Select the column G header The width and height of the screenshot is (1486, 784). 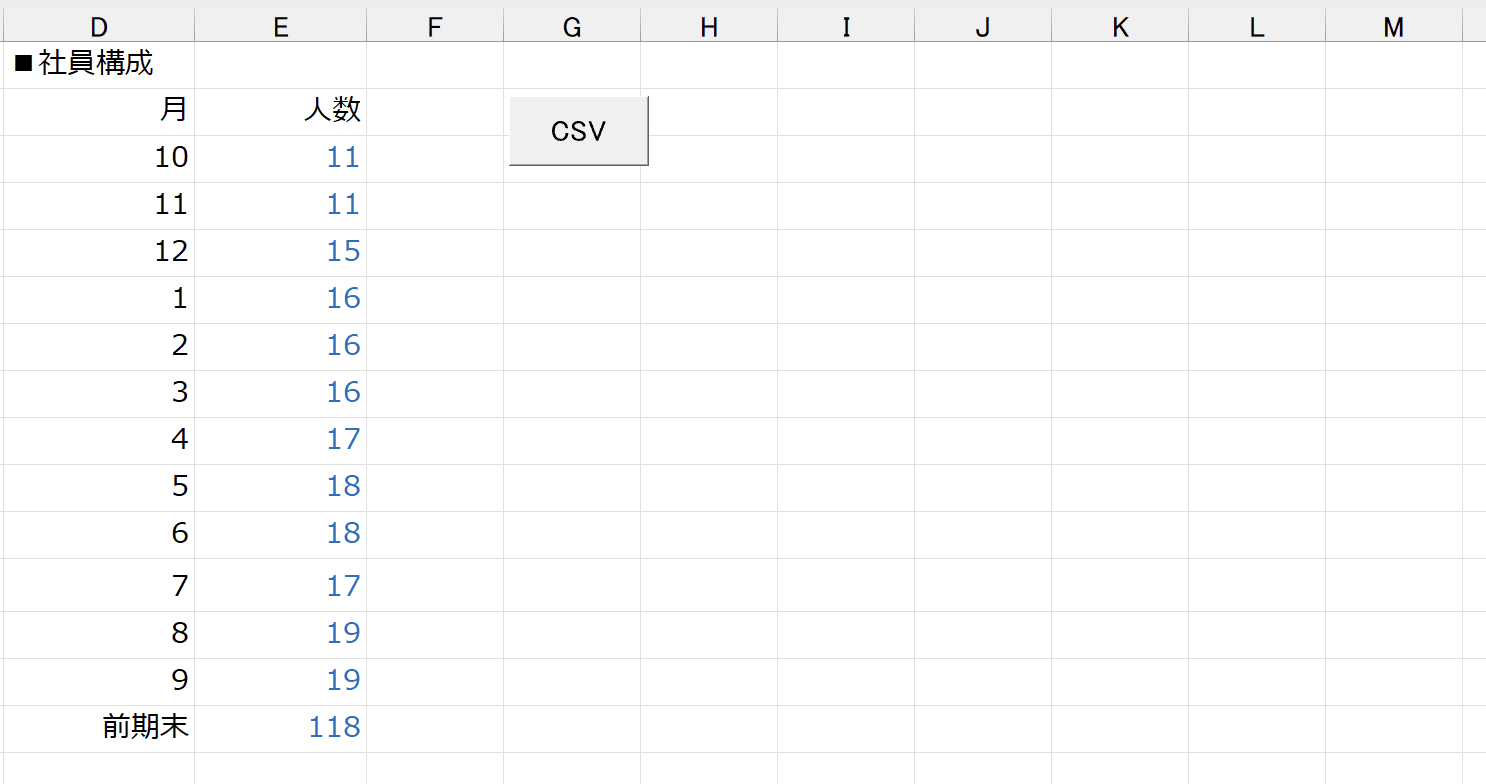click(571, 27)
